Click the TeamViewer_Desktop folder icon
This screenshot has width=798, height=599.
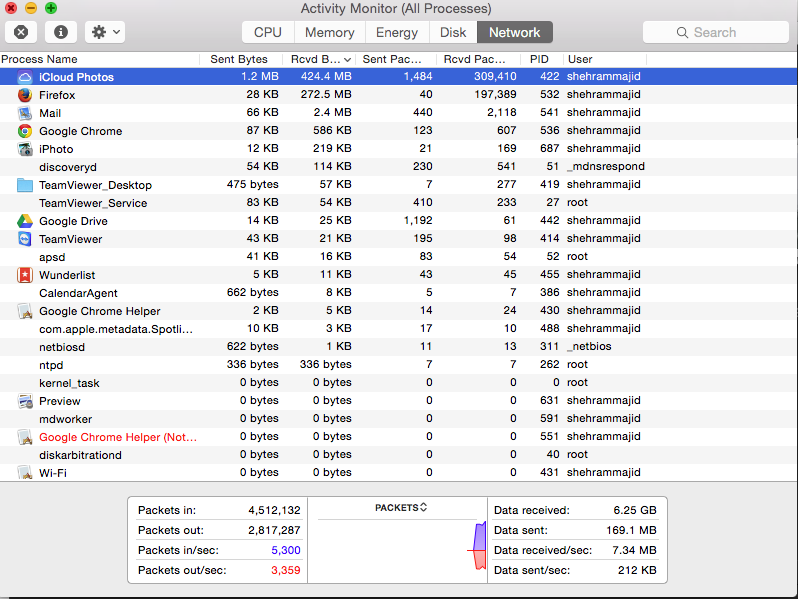[x=25, y=185]
